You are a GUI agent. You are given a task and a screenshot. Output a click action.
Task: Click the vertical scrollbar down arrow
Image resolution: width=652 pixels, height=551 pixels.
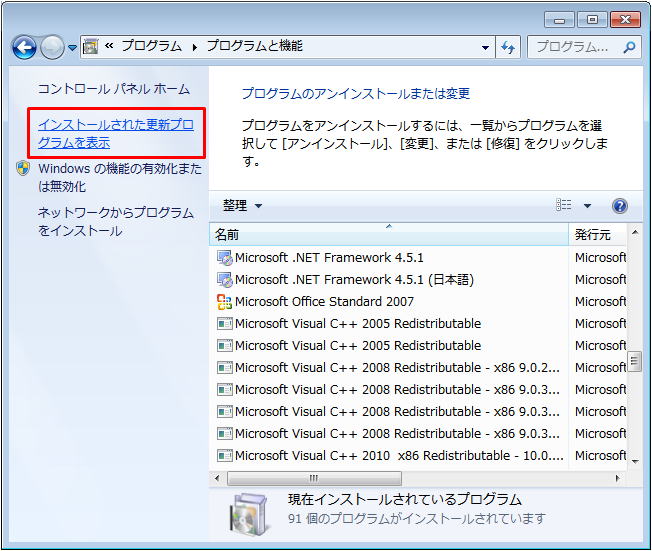click(635, 461)
